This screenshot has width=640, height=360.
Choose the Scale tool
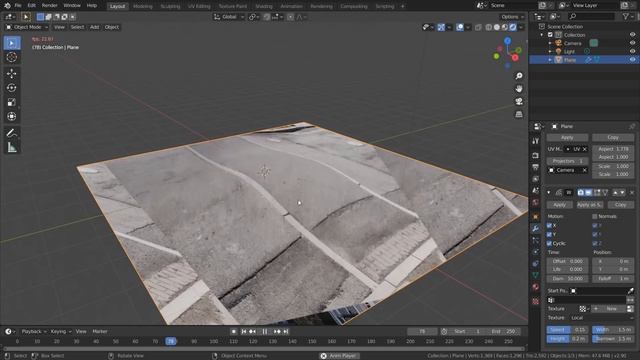coord(12,102)
